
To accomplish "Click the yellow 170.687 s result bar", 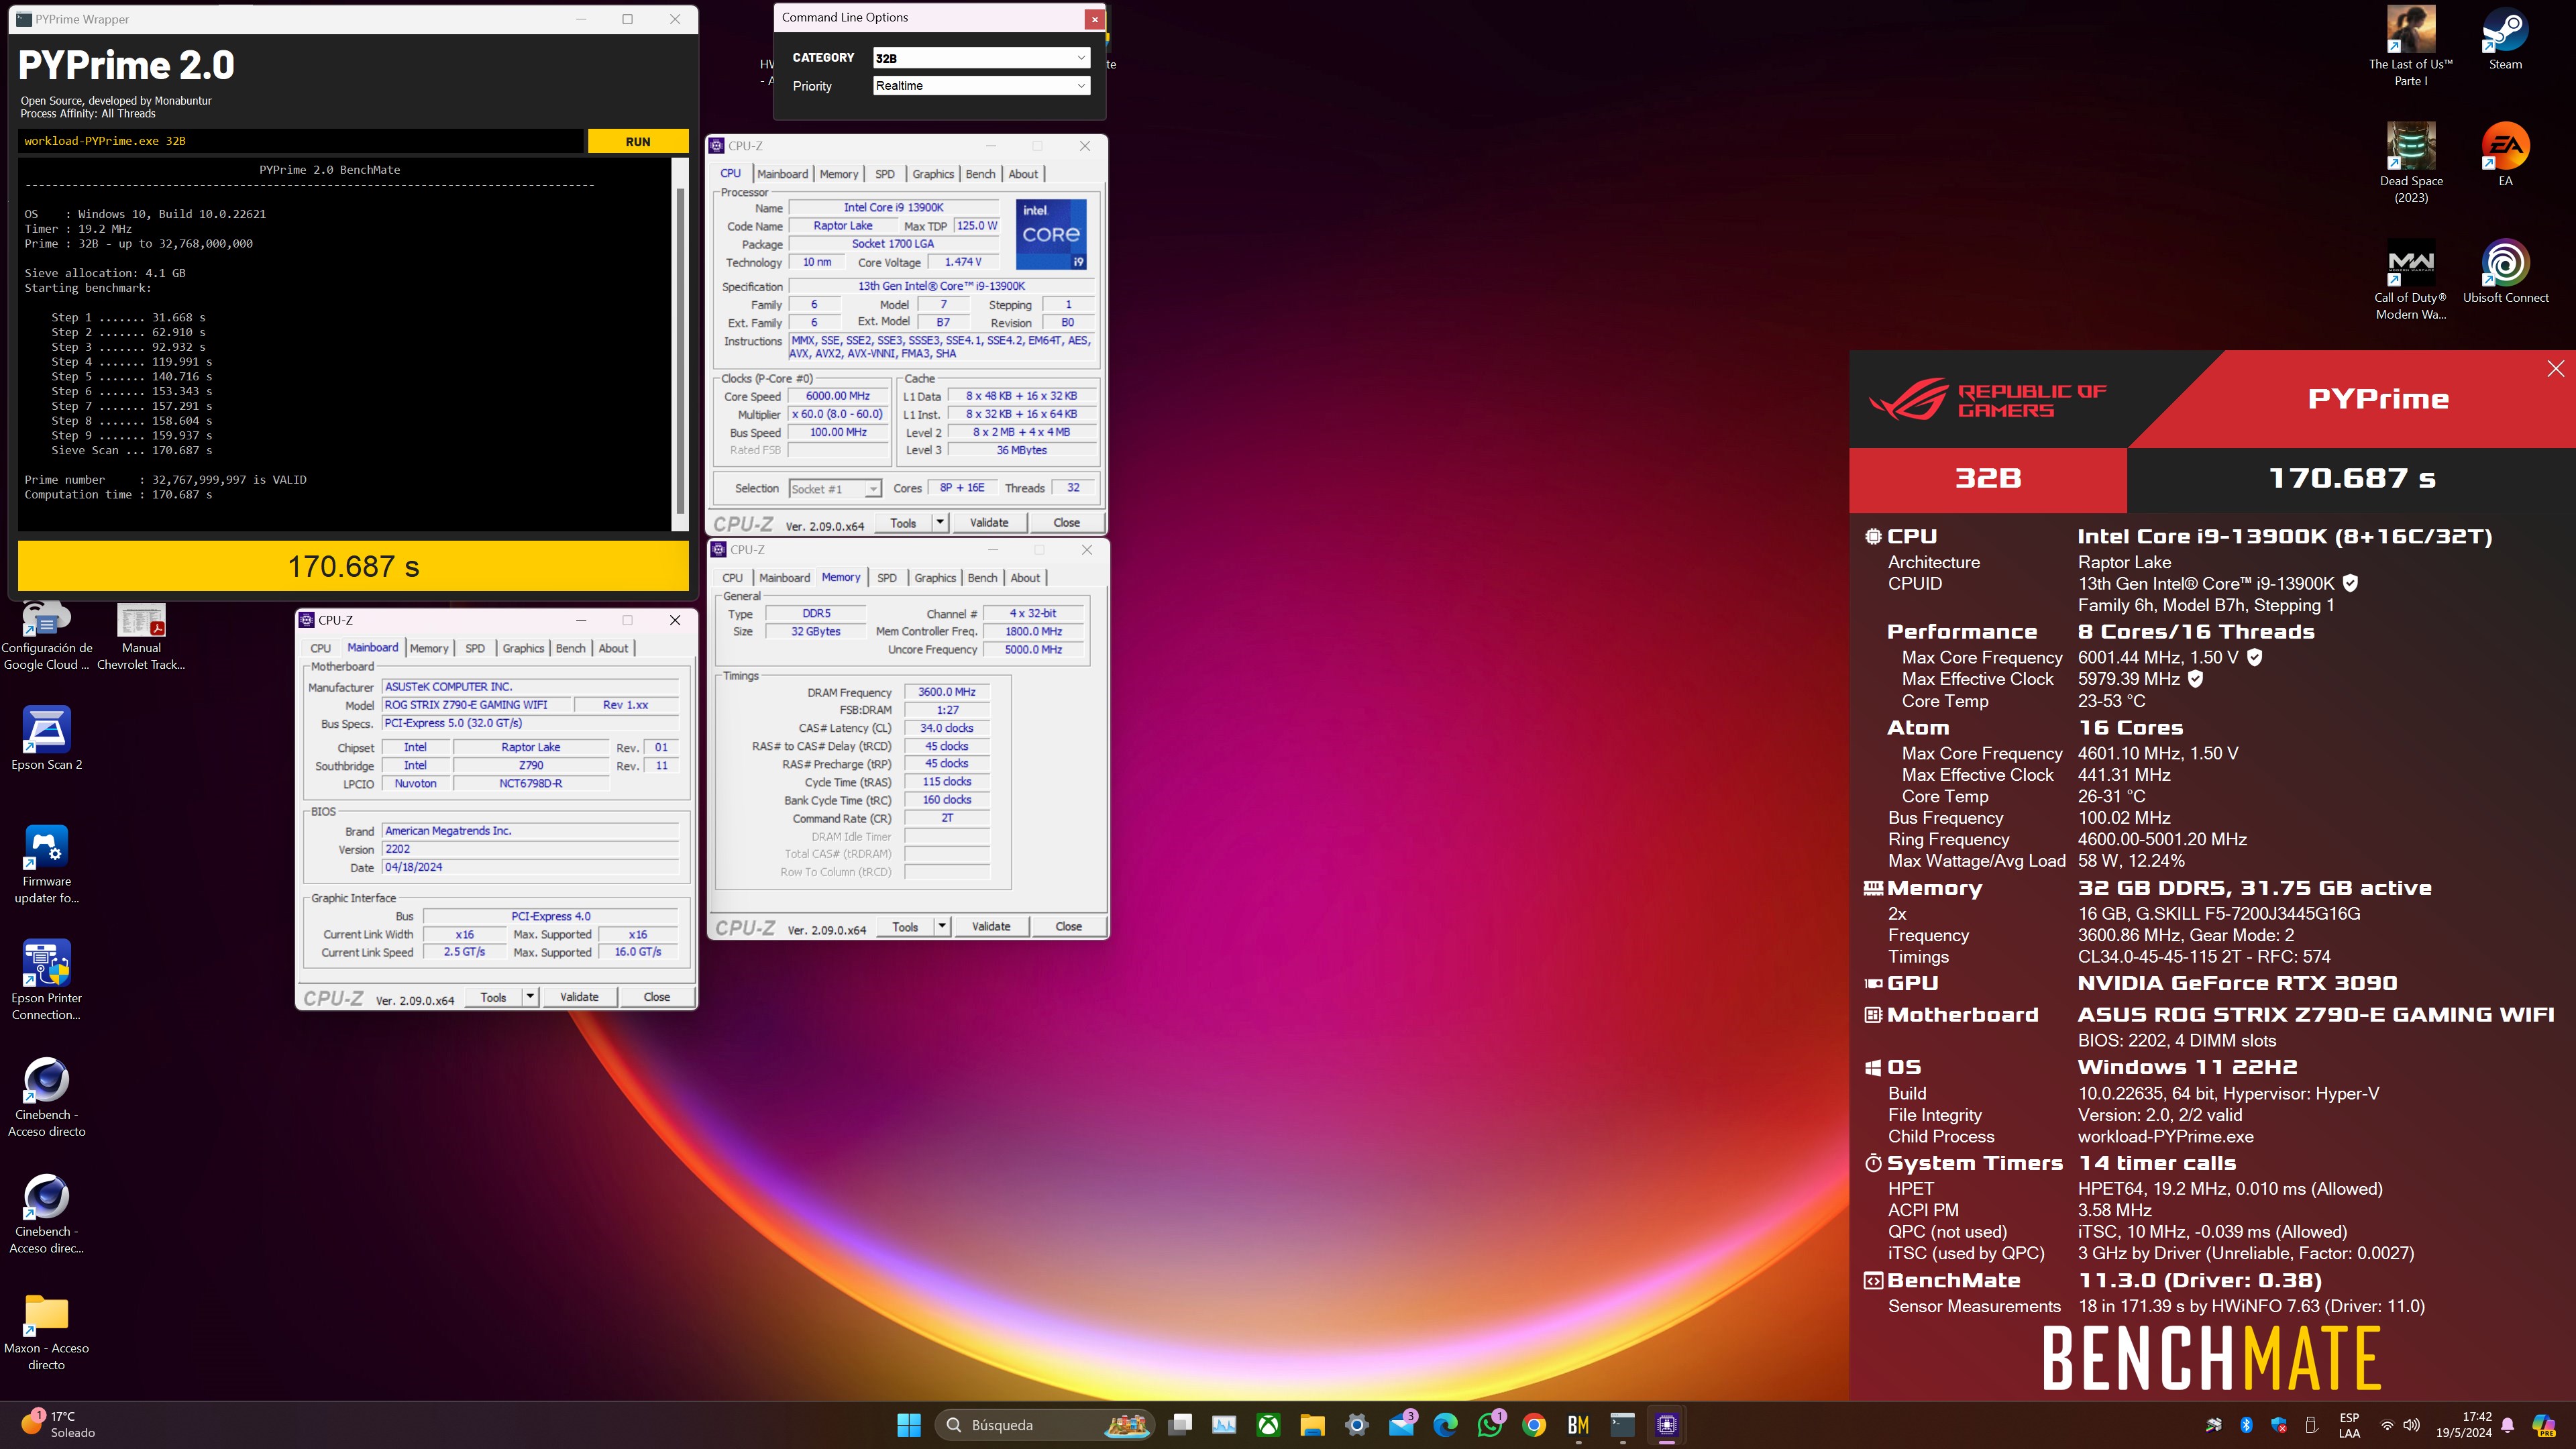I will 353,566.
